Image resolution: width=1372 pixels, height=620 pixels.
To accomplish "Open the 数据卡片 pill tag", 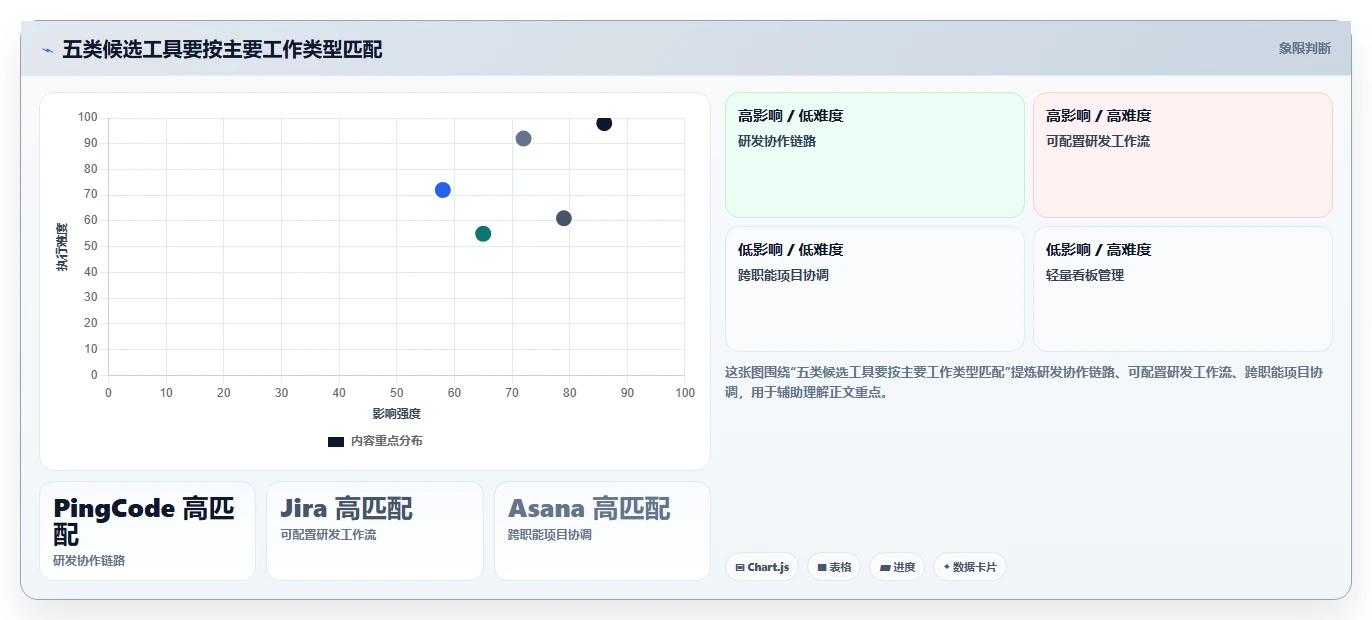I will tap(970, 567).
